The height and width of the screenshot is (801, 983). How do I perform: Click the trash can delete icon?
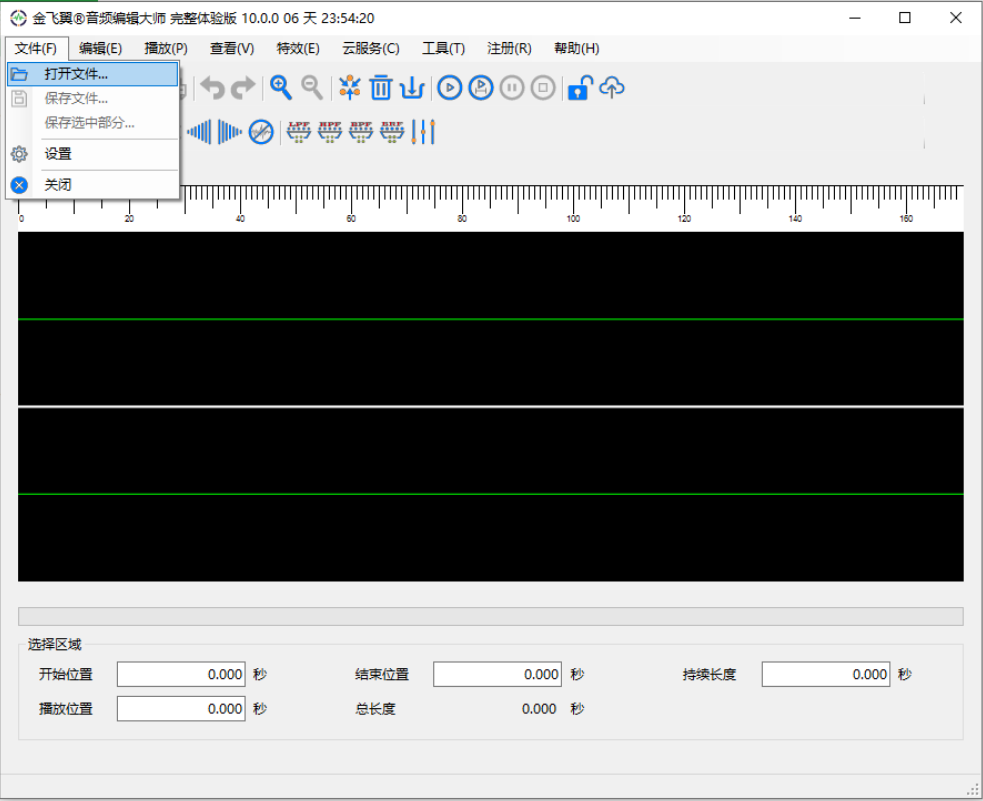click(x=380, y=88)
